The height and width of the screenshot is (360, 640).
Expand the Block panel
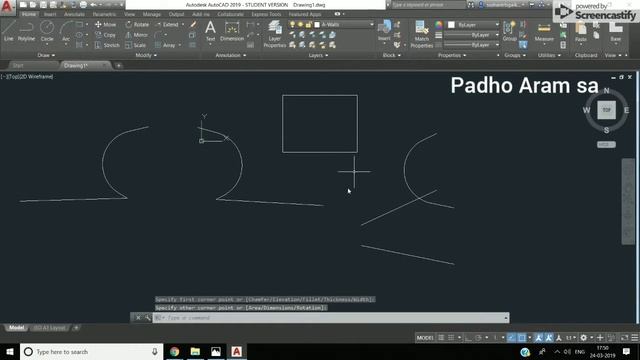click(391, 55)
